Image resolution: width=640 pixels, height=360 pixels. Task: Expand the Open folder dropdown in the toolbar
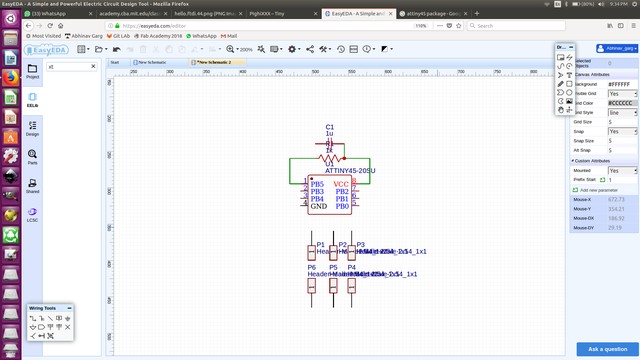[101, 49]
